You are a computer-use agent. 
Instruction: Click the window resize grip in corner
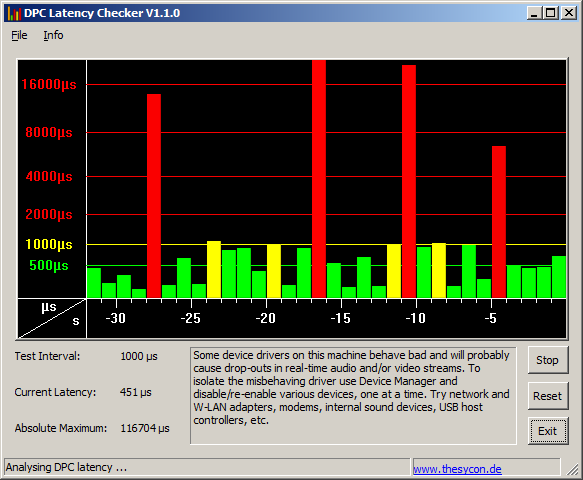point(573,470)
